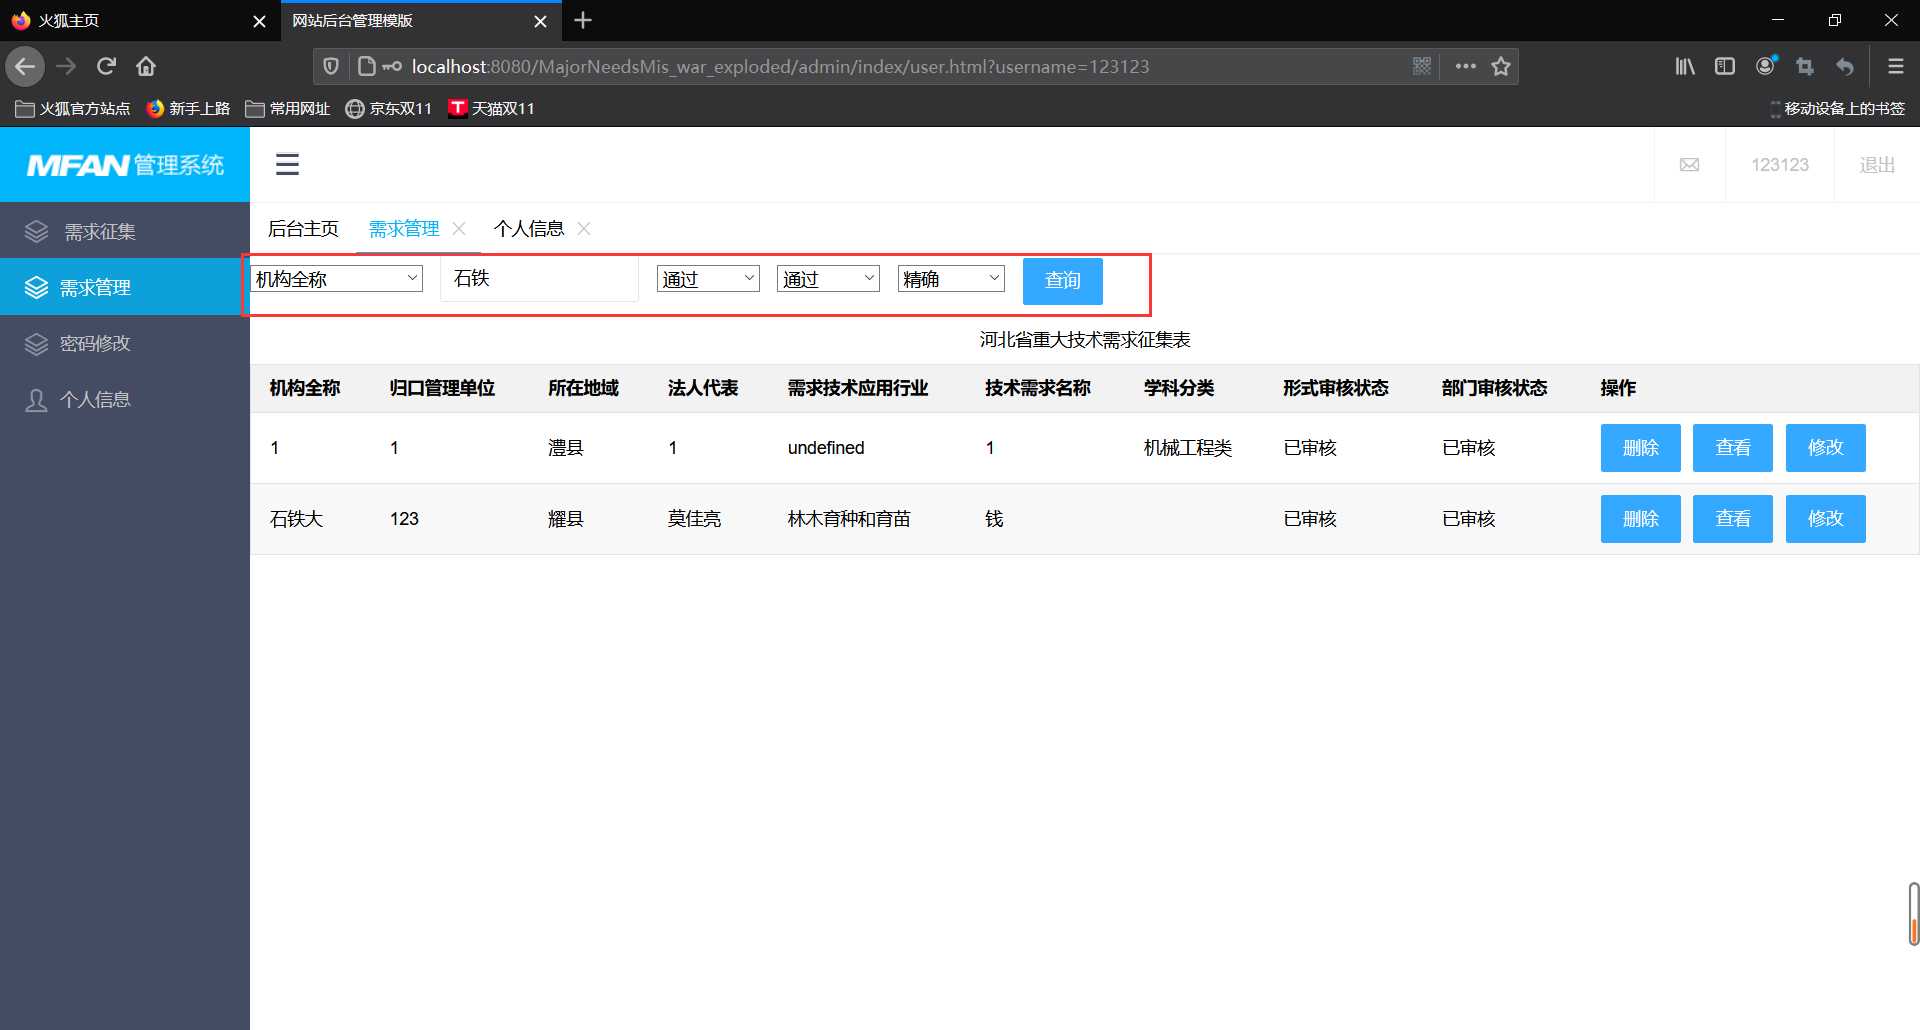Viewport: 1920px width, 1030px height.
Task: Click the 石铁 search keyword input
Action: 539,279
